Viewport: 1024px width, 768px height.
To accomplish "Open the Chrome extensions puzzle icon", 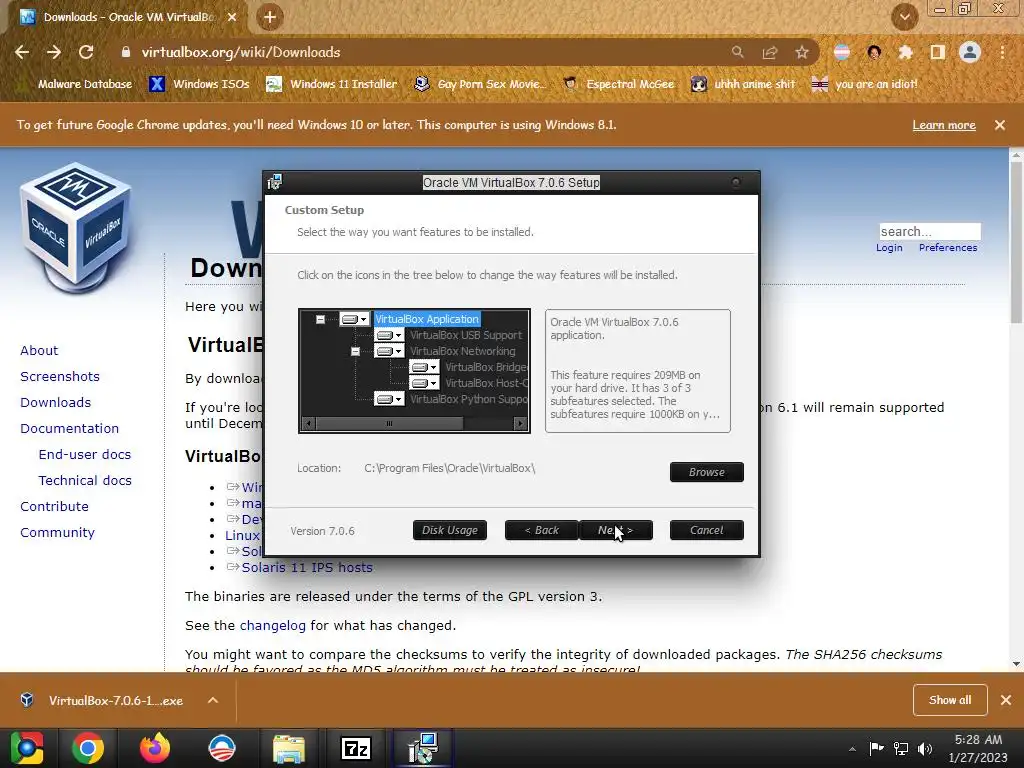I will pyautogui.click(x=905, y=52).
